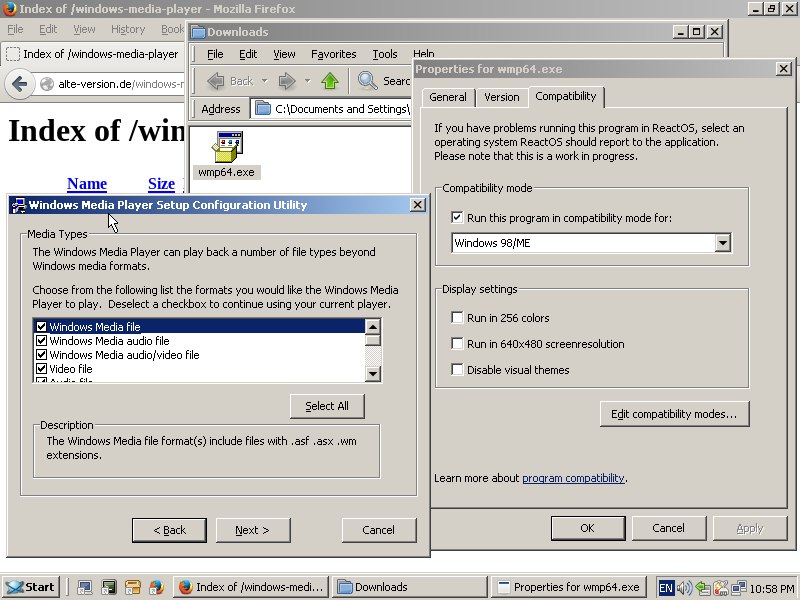
Task: Click the 10:58 PM clock
Action: 772,588
